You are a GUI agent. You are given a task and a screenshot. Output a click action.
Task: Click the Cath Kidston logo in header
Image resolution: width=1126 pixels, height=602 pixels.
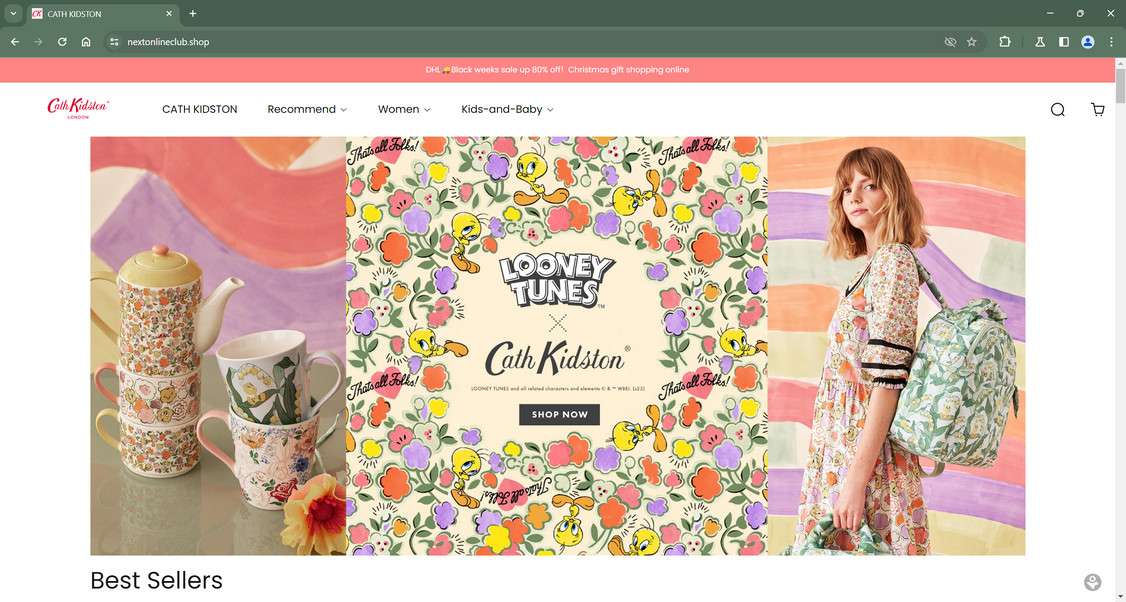point(78,108)
